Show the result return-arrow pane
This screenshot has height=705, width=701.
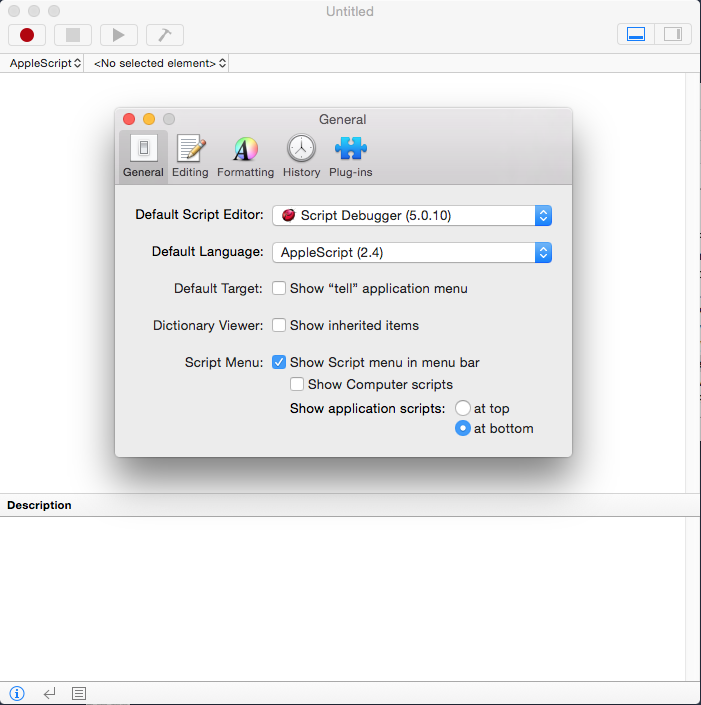point(49,693)
